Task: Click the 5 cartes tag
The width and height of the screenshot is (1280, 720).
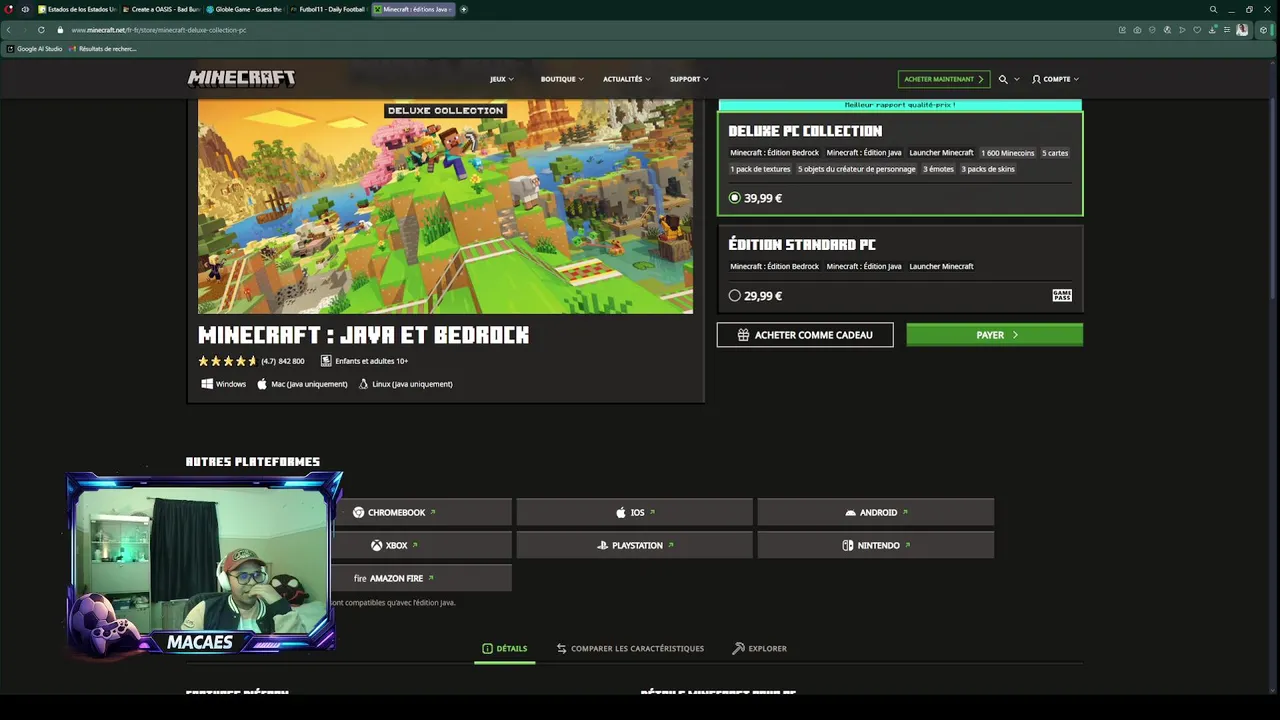Action: pyautogui.click(x=1055, y=153)
